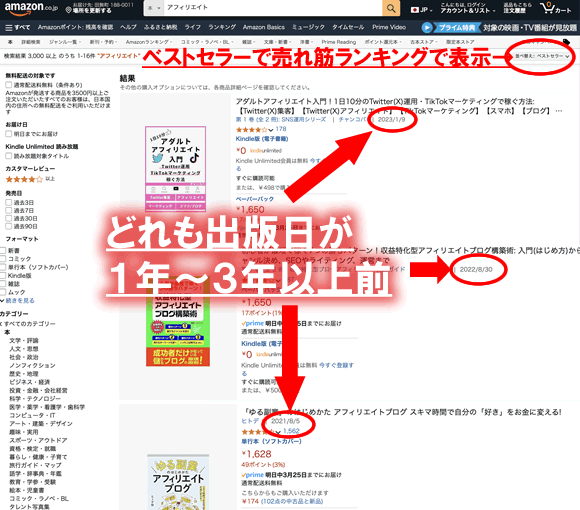The height and width of the screenshot is (510, 580).
Task: Click the アダルトアフィリエイト入門 book cover
Action: tap(175, 168)
